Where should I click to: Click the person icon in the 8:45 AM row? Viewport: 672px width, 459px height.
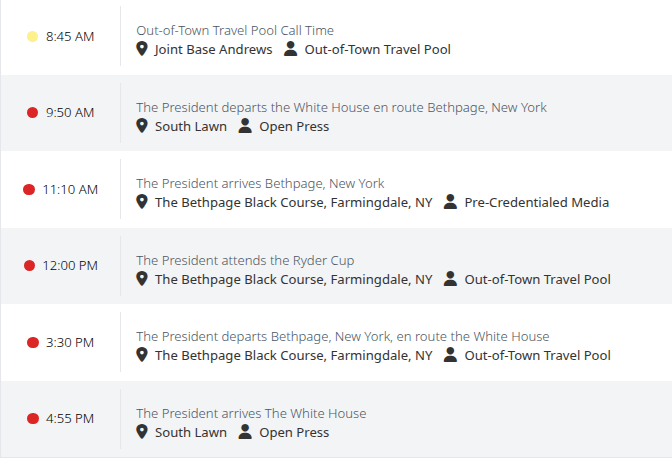coord(290,49)
